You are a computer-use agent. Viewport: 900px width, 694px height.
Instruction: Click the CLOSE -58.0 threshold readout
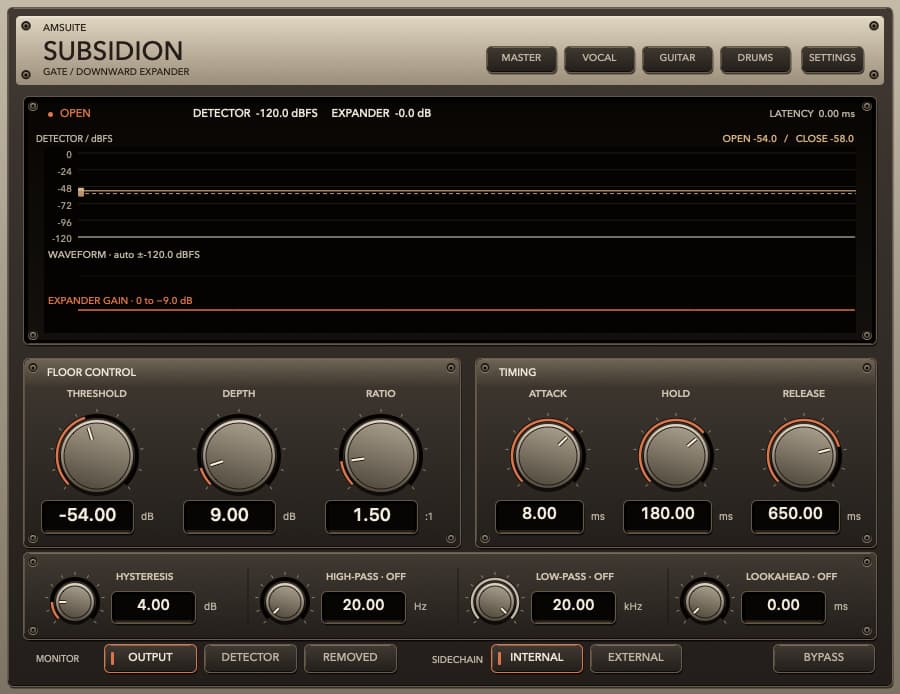(x=825, y=139)
